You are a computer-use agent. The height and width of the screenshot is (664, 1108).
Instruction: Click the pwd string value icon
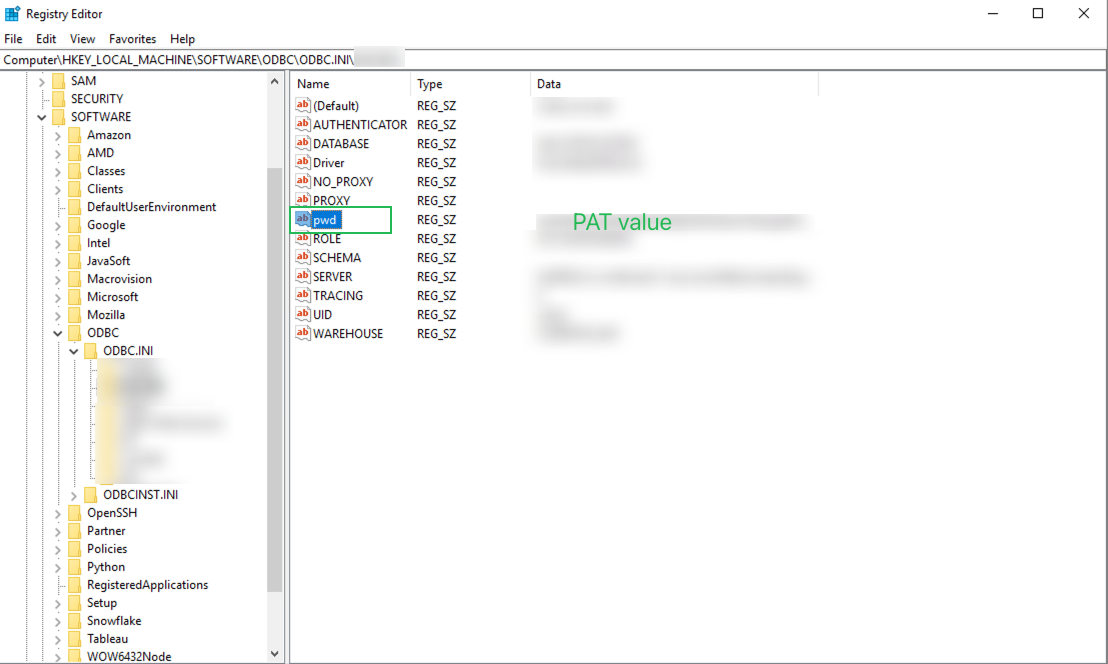click(303, 219)
